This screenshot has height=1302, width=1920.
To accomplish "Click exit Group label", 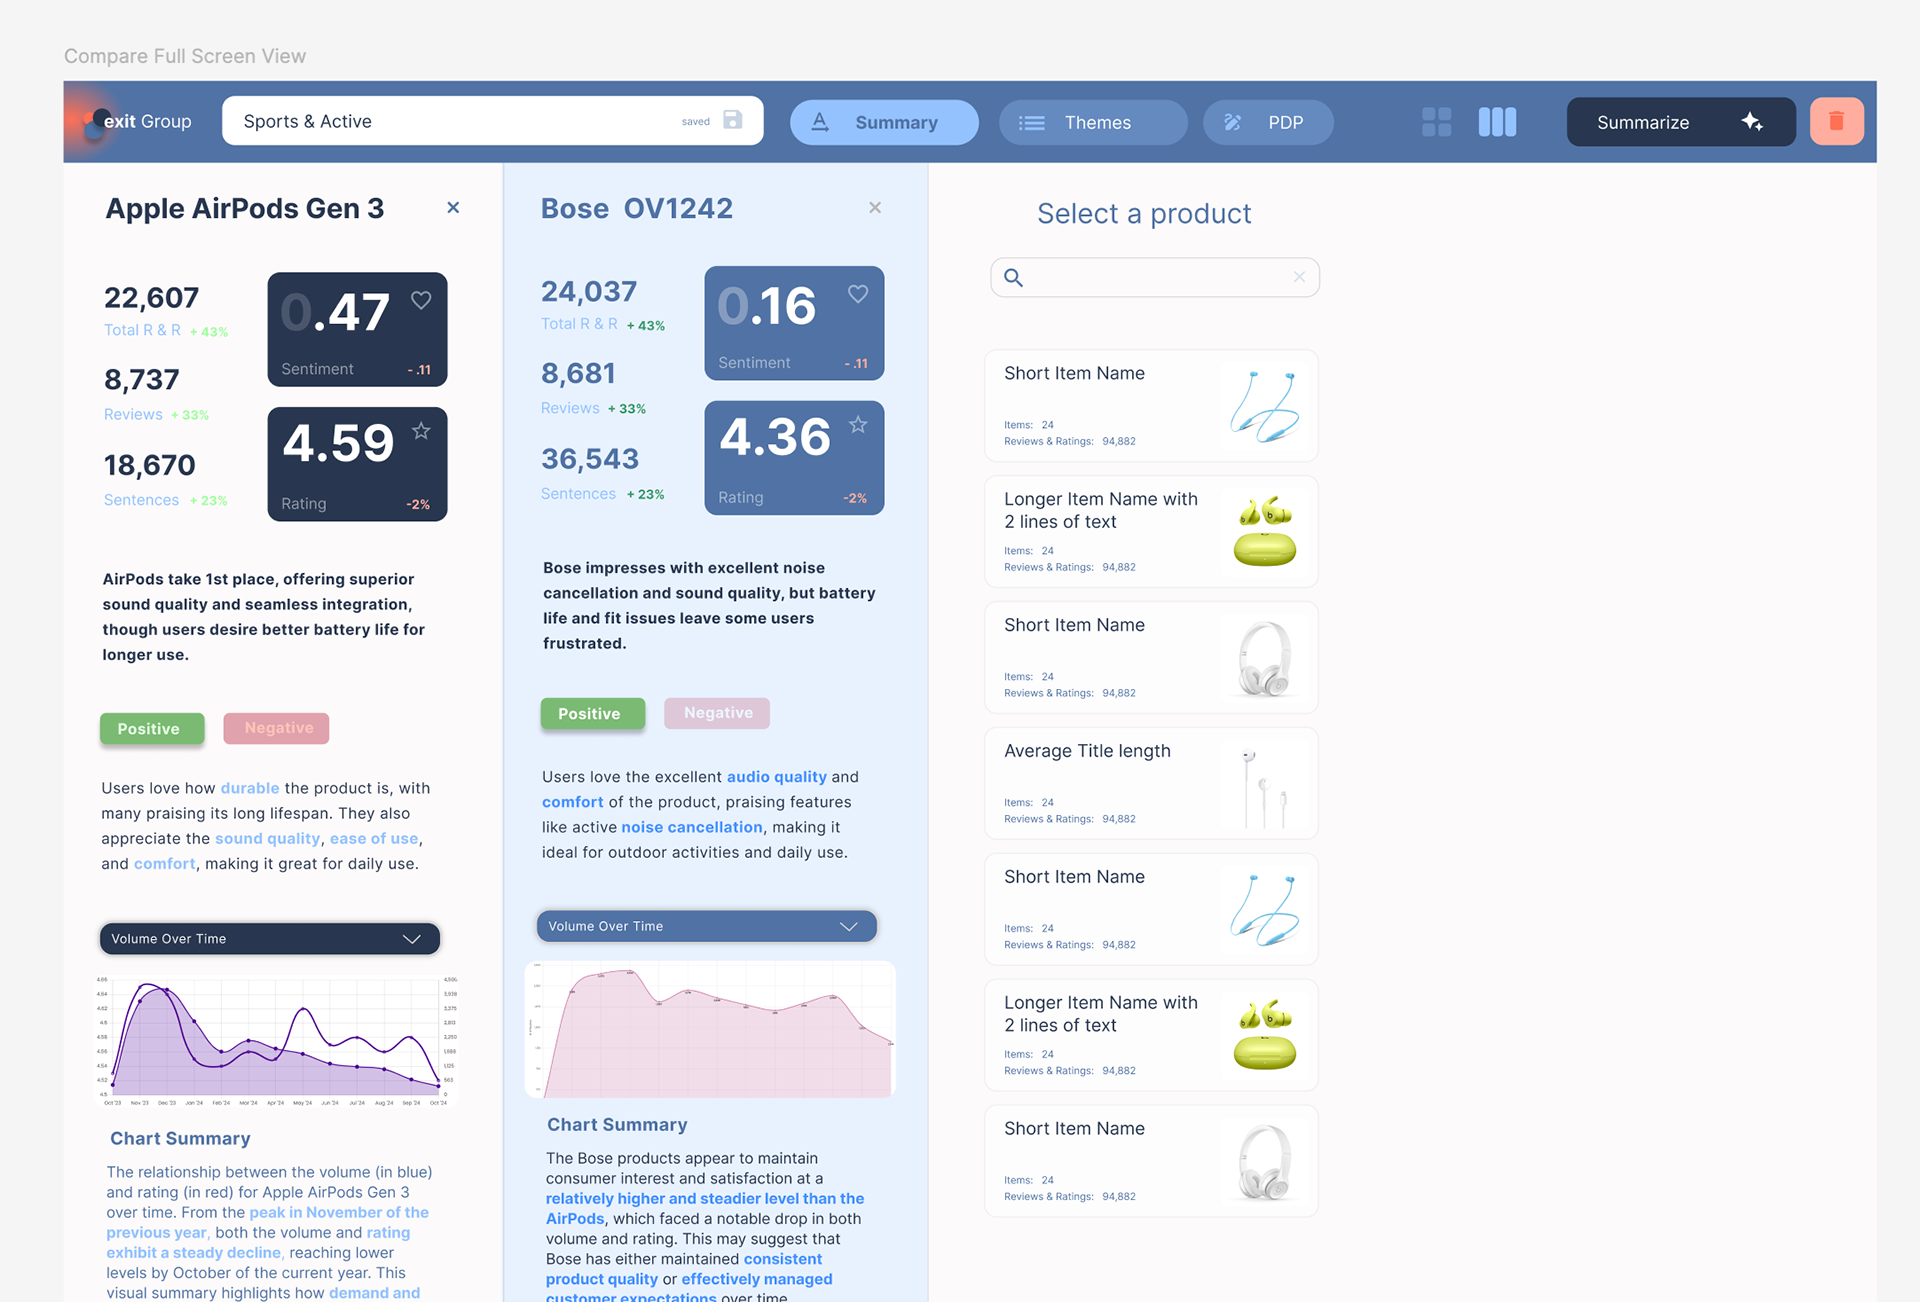I will 147,121.
